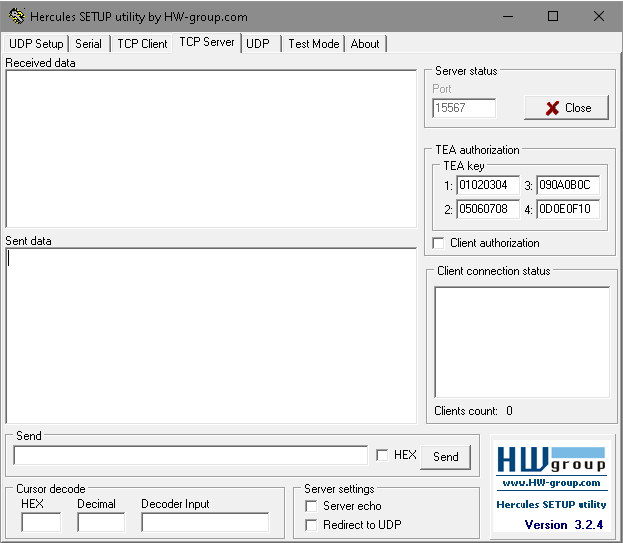Select the TCP Client tab

pos(142,44)
